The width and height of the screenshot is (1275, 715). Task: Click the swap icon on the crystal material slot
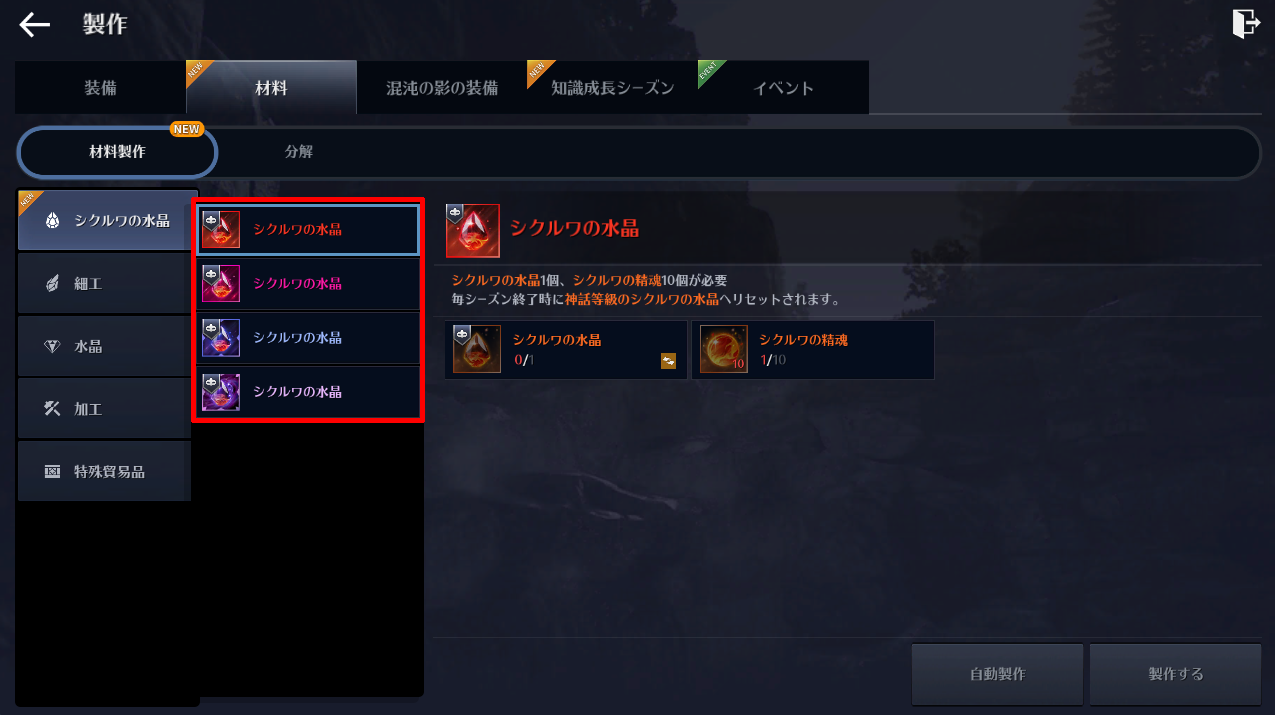click(668, 361)
